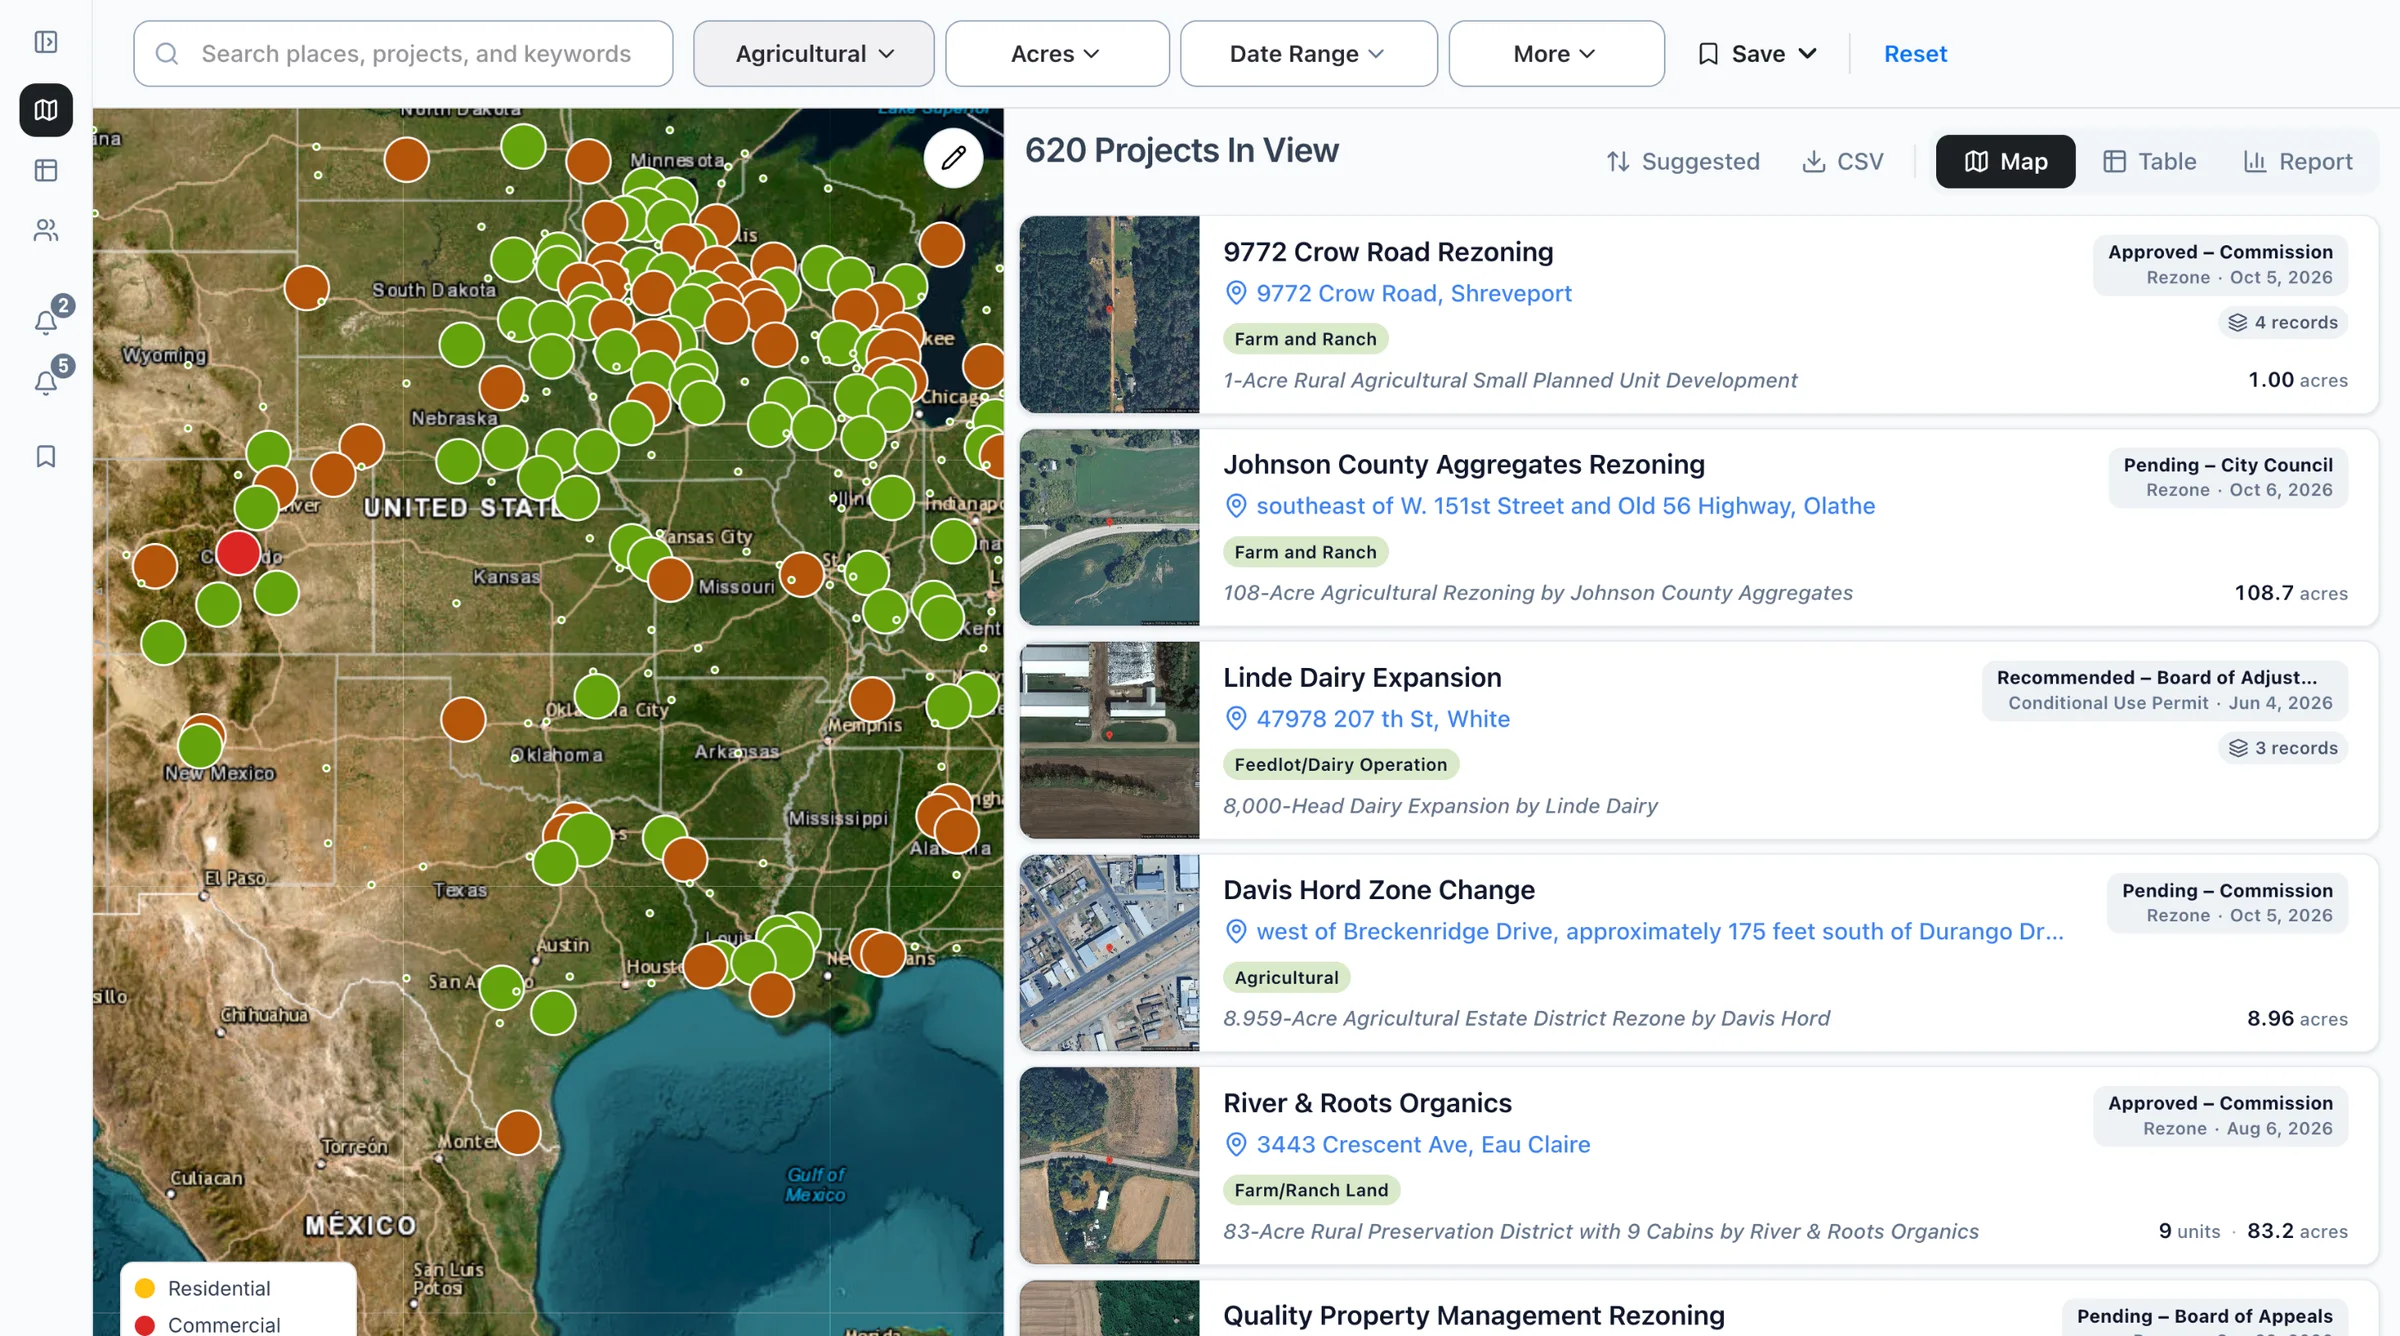Click Johnson County Aggregates Rezoning title
This screenshot has width=2400, height=1336.
click(x=1464, y=464)
